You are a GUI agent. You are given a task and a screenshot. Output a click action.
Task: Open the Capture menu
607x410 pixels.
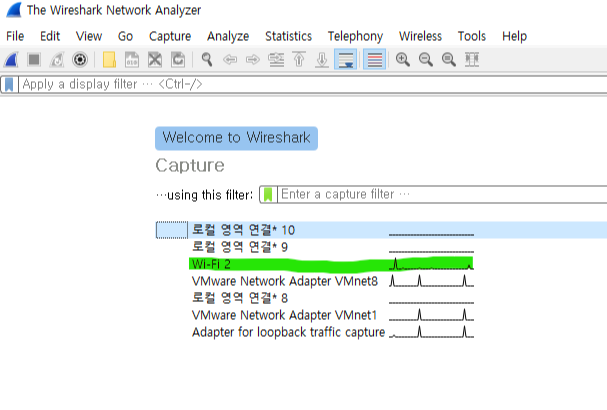170,36
